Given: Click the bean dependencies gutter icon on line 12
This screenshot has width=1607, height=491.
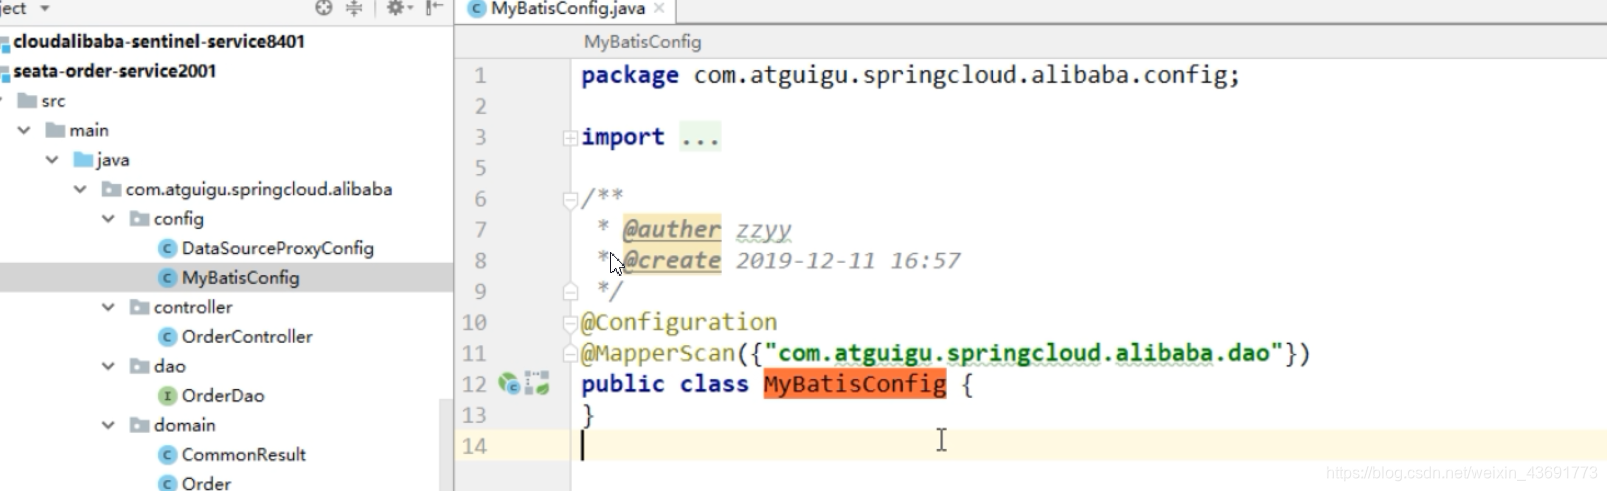Looking at the screenshot, I should point(538,383).
